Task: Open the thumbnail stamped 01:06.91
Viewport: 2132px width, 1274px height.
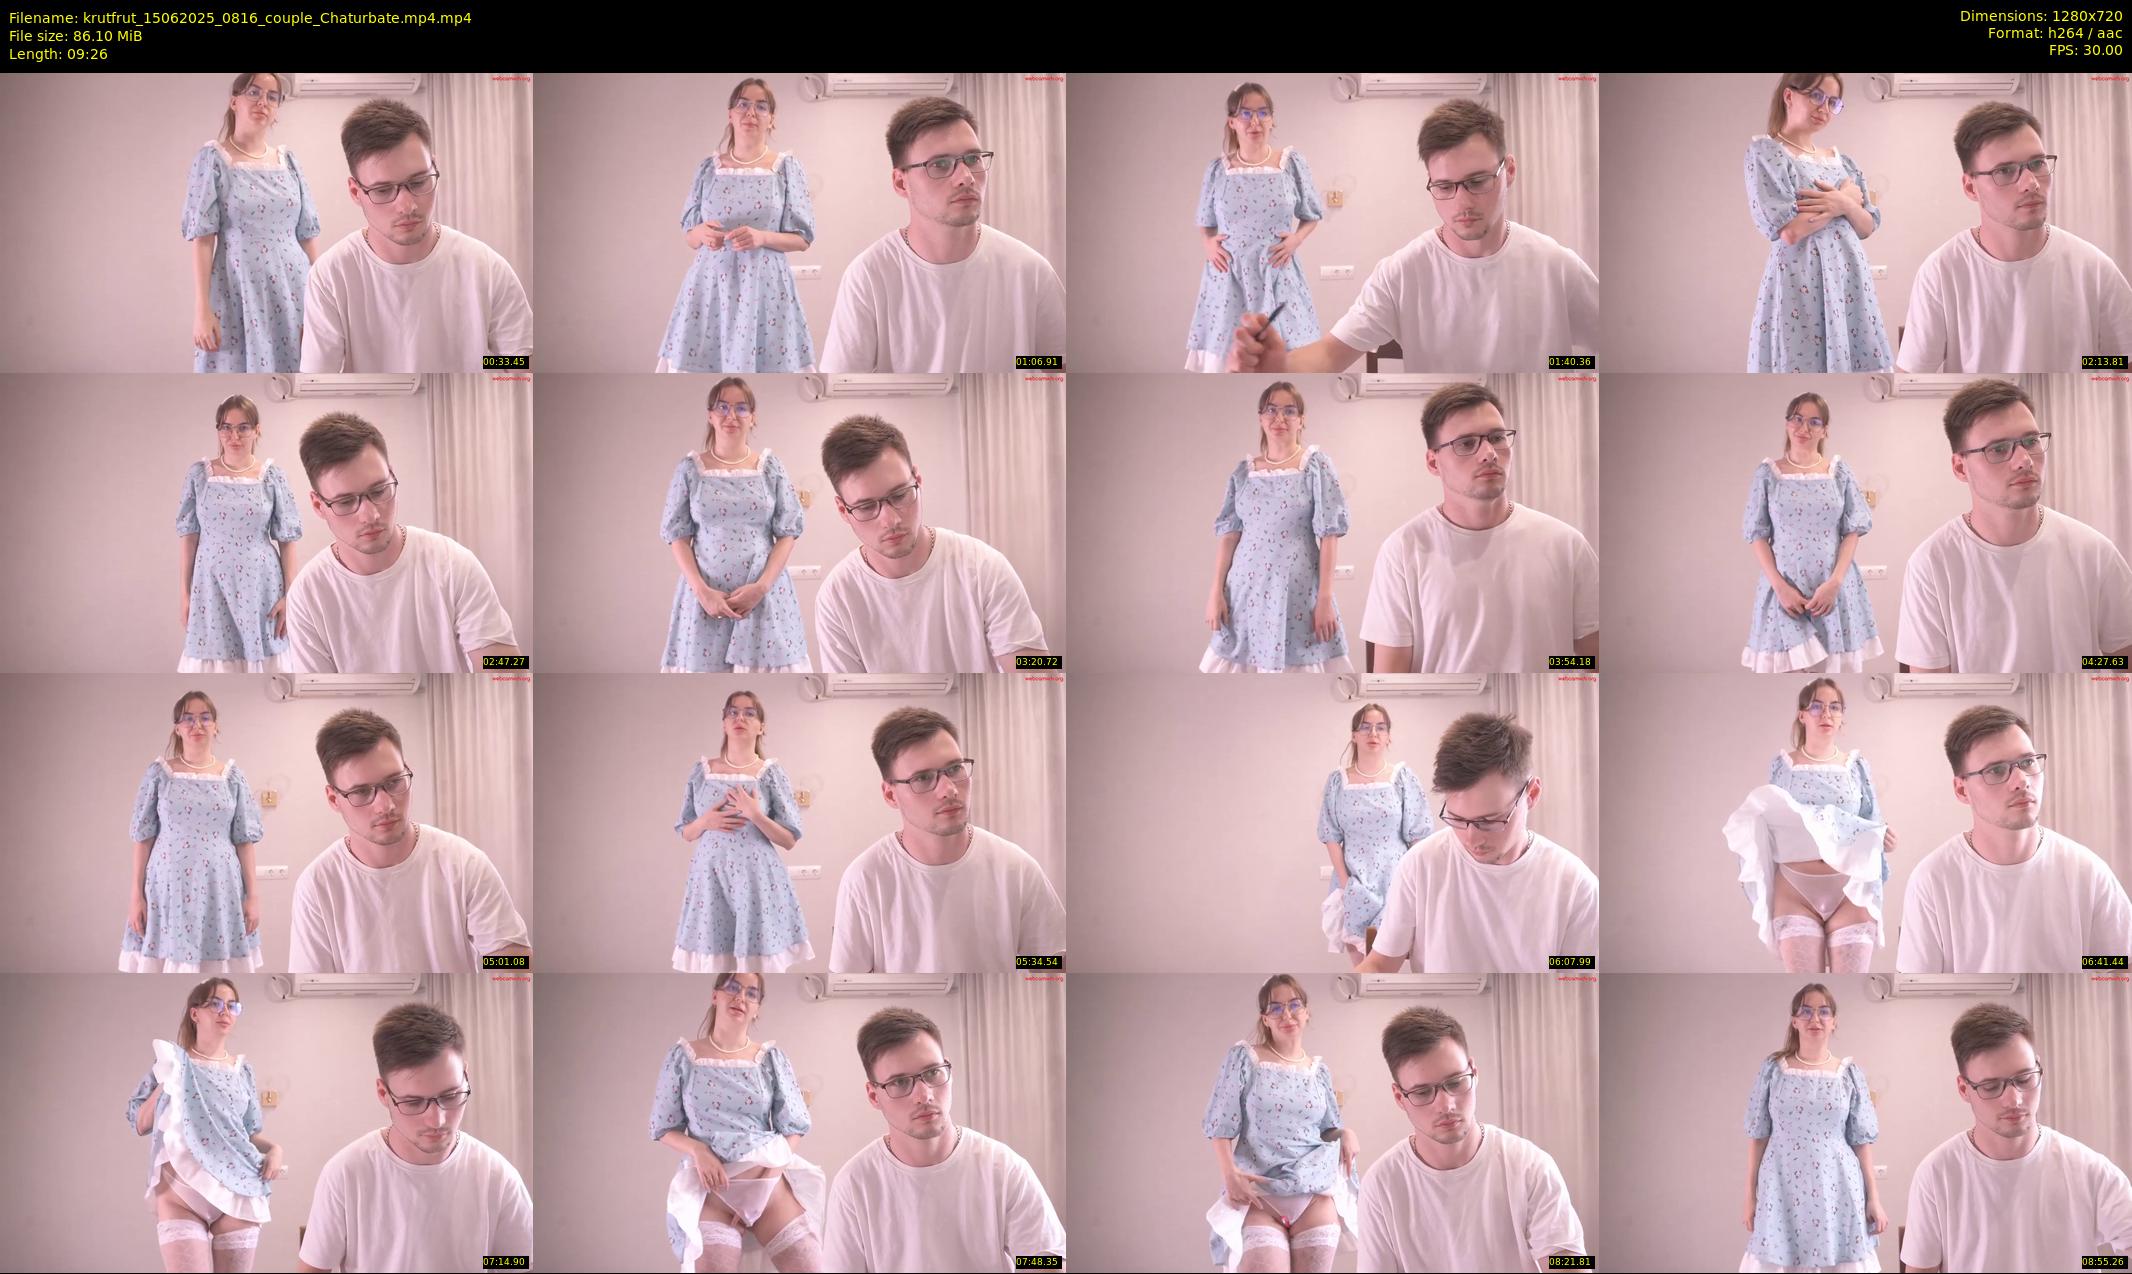Action: (799, 222)
